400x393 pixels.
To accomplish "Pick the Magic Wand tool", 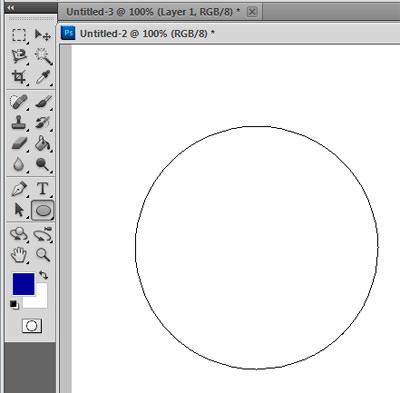I will pos(43,56).
